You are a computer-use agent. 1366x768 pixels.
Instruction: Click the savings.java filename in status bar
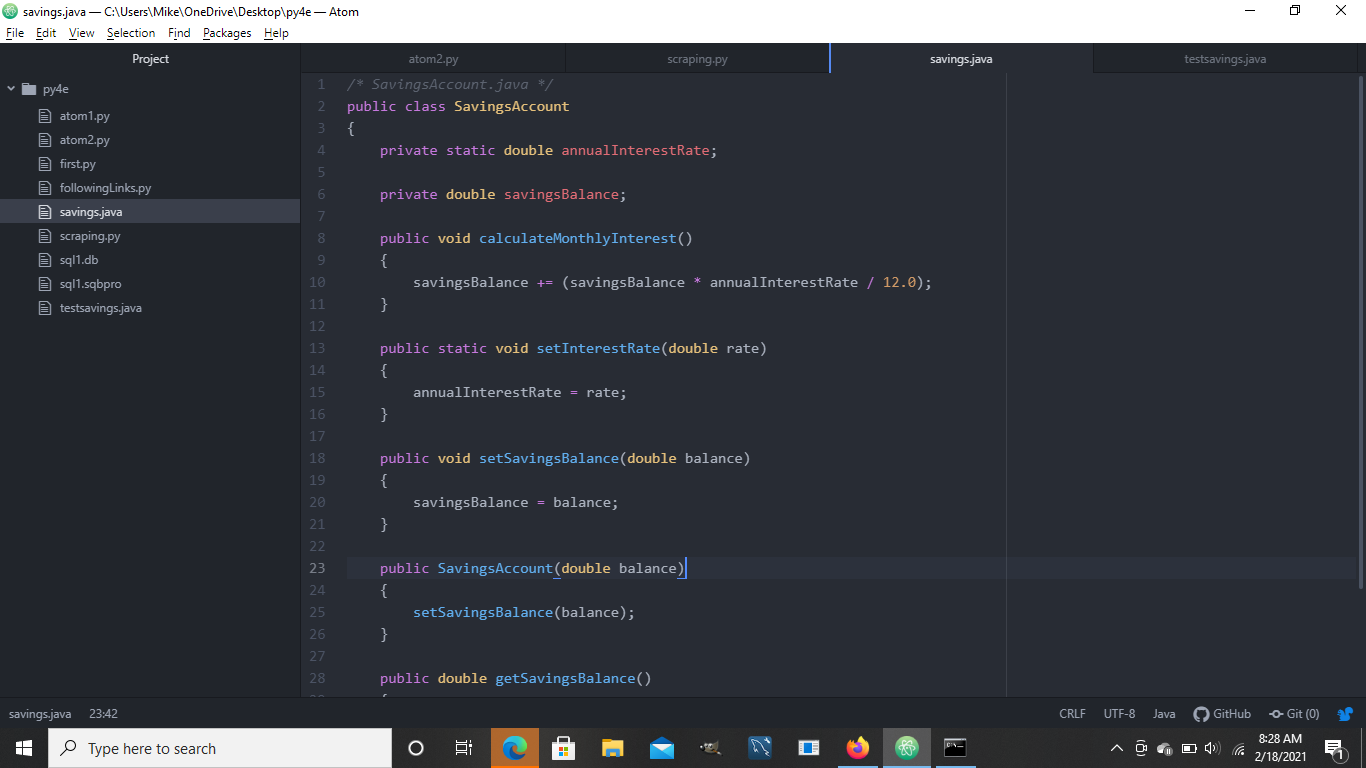point(40,714)
